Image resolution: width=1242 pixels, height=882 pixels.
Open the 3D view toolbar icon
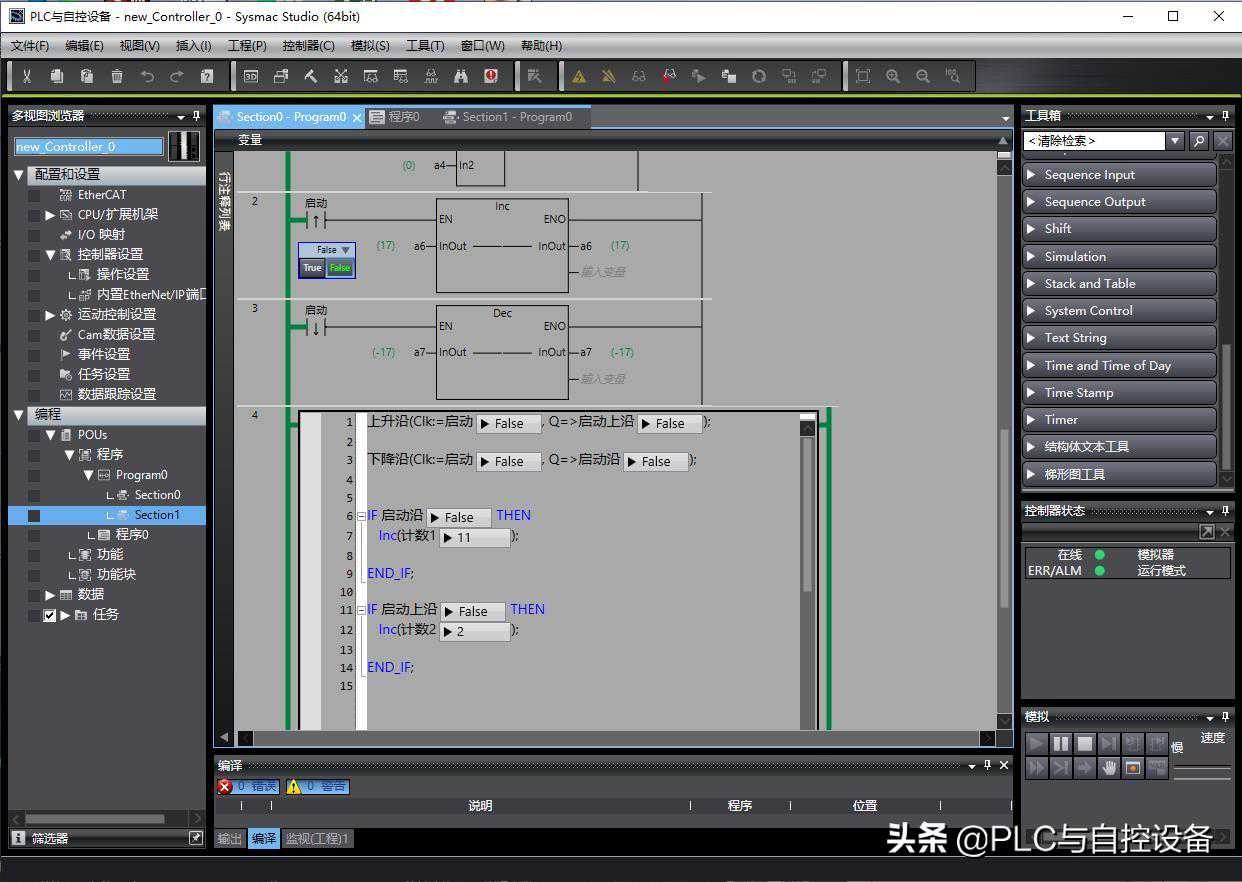tap(251, 76)
